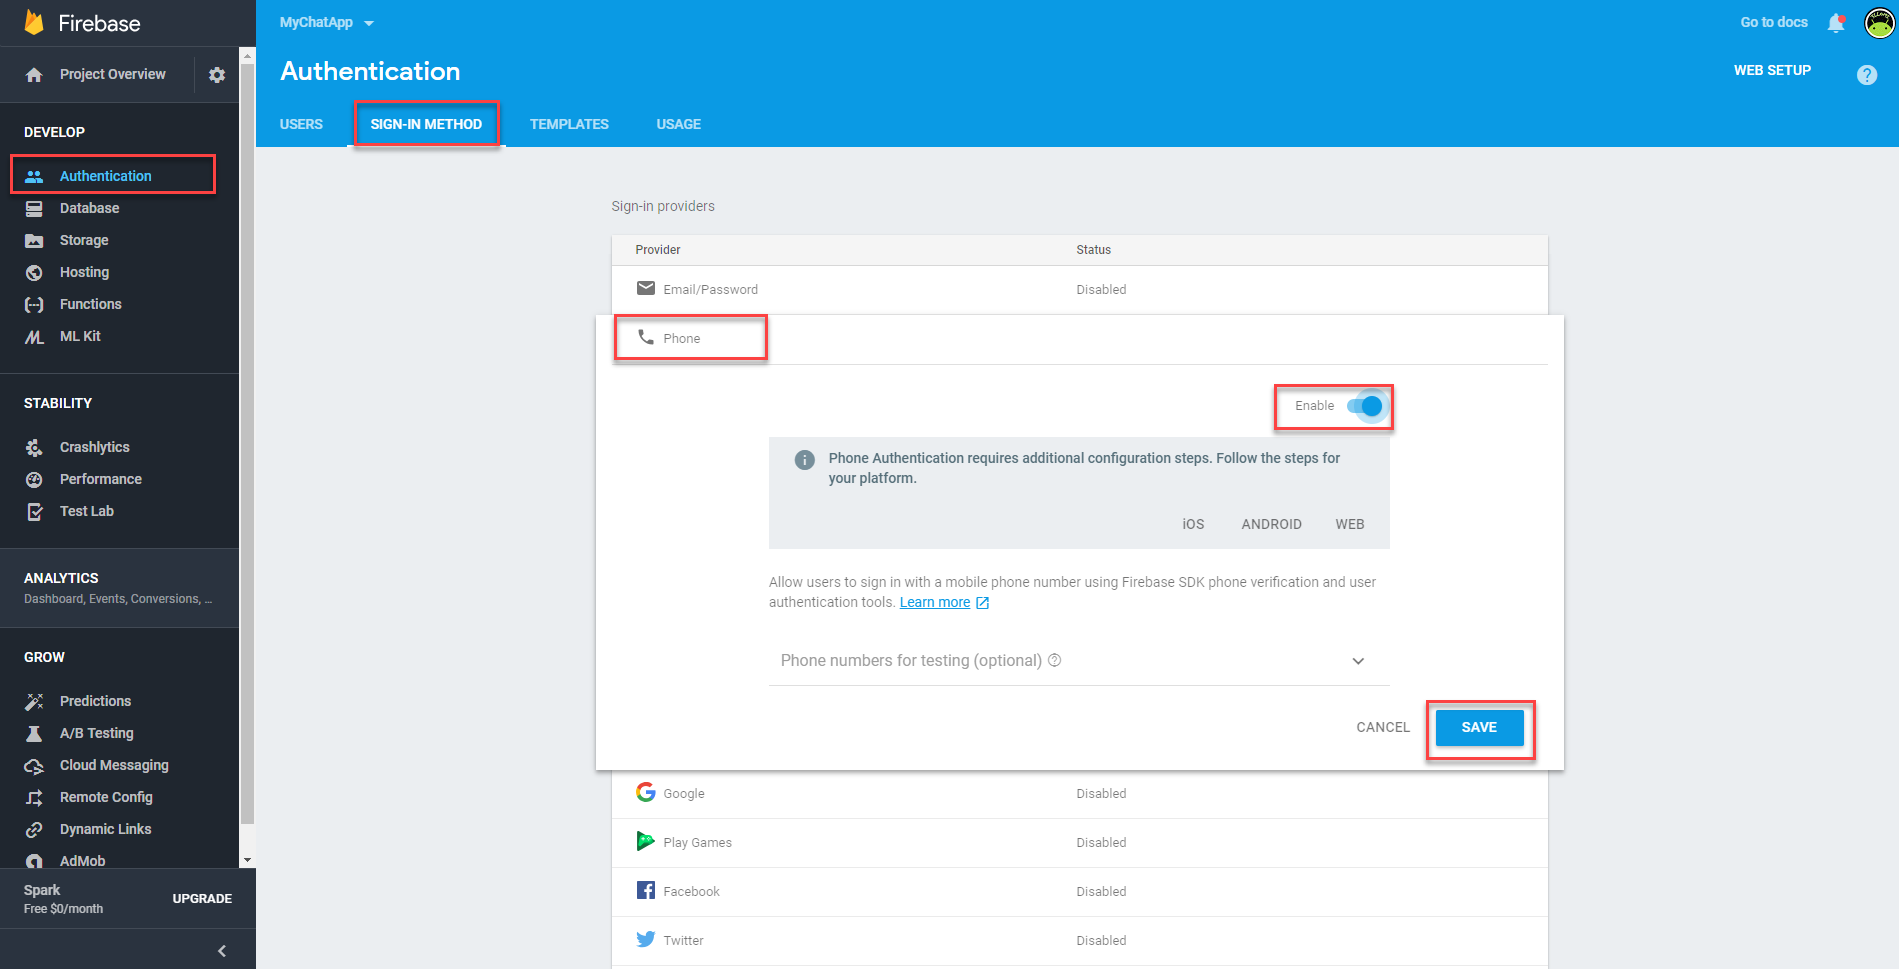Screen dimensions: 1899x969
Task: Toggle the Phone provider Enable switch
Action: click(x=1364, y=406)
